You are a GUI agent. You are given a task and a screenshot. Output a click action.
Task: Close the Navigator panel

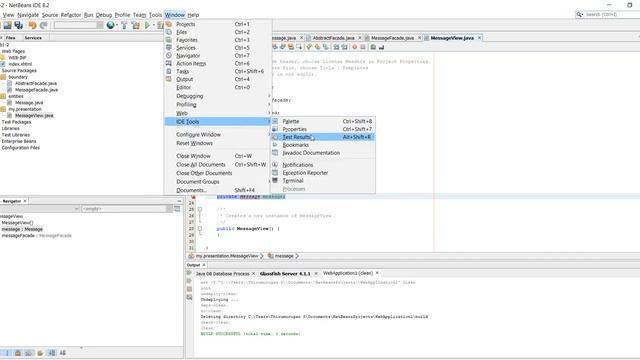click(x=25, y=201)
